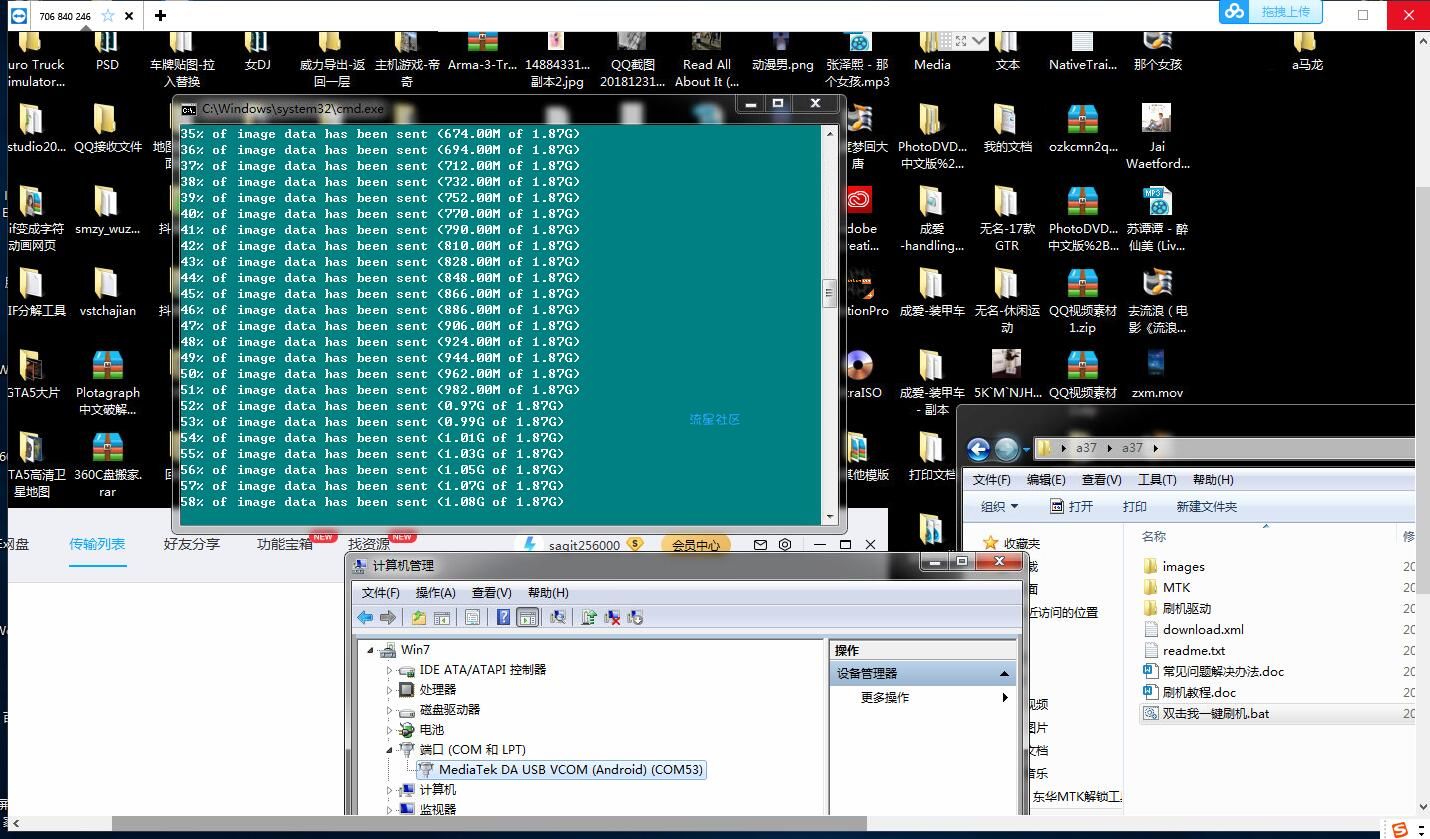Open the blue help question mark icon

coord(504,618)
